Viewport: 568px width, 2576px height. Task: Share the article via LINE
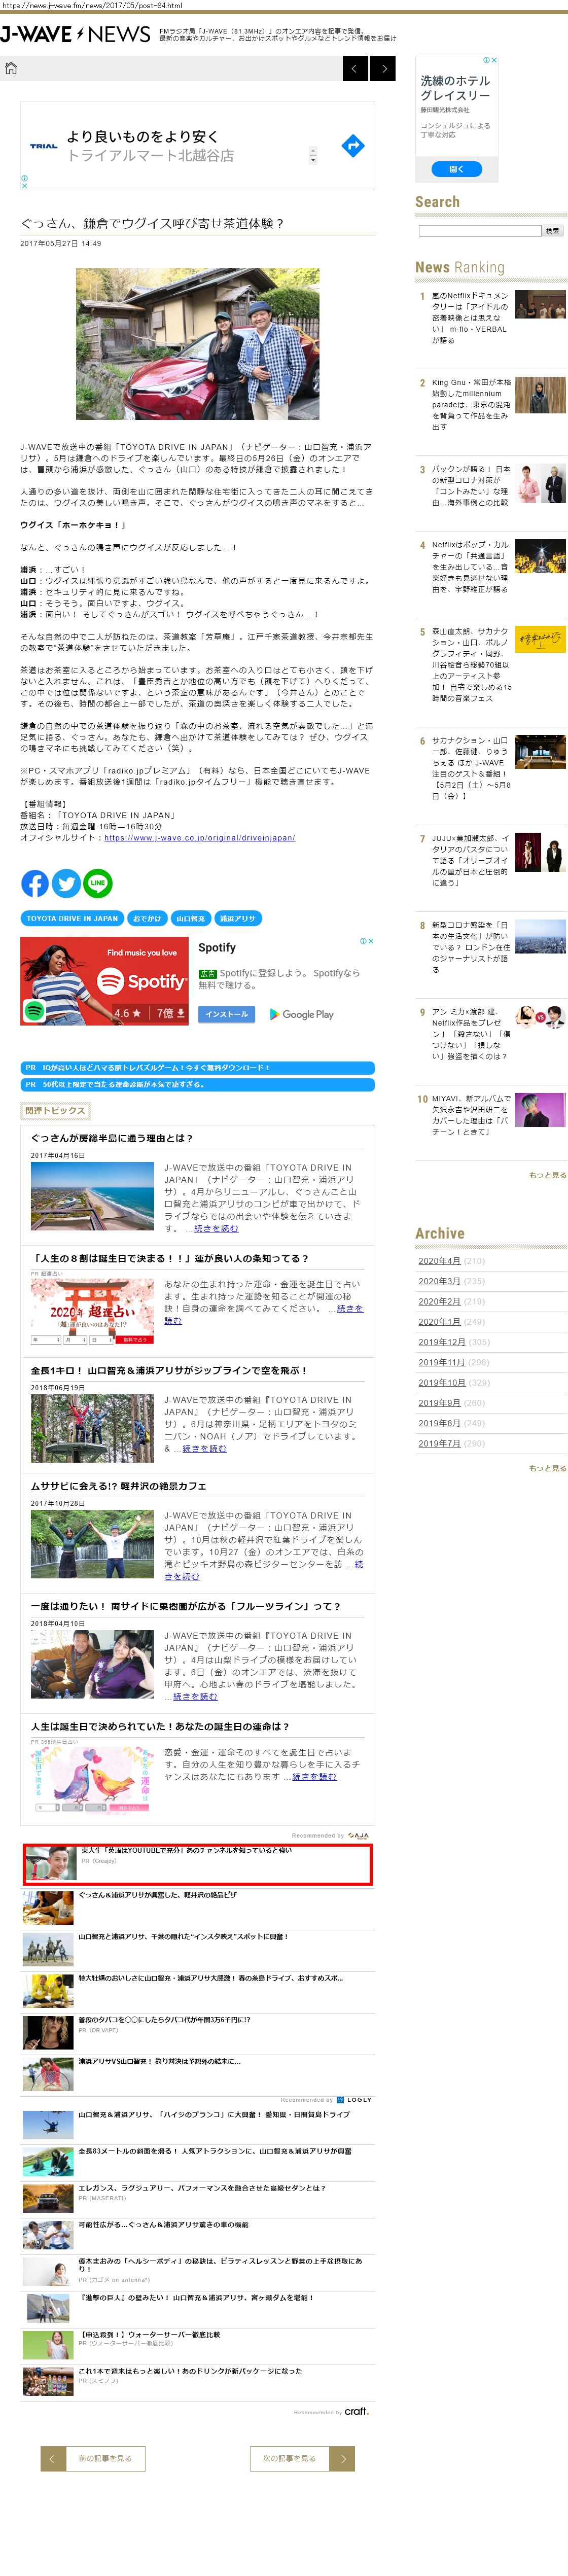pos(97,883)
